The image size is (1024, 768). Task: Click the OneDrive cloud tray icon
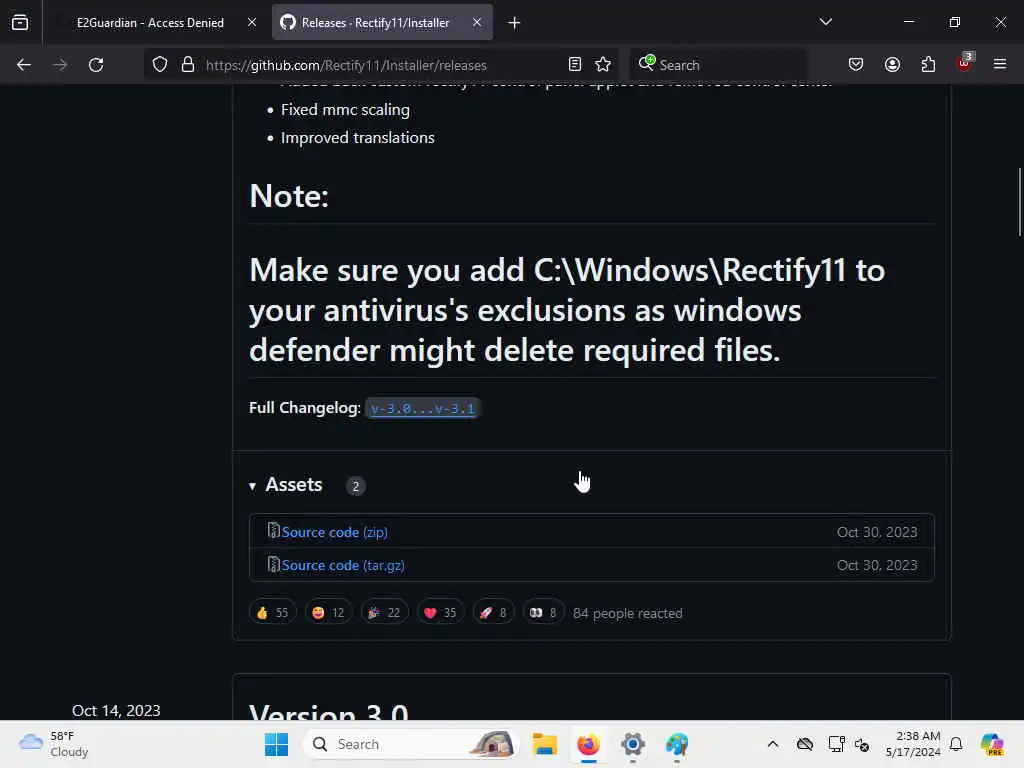point(805,744)
